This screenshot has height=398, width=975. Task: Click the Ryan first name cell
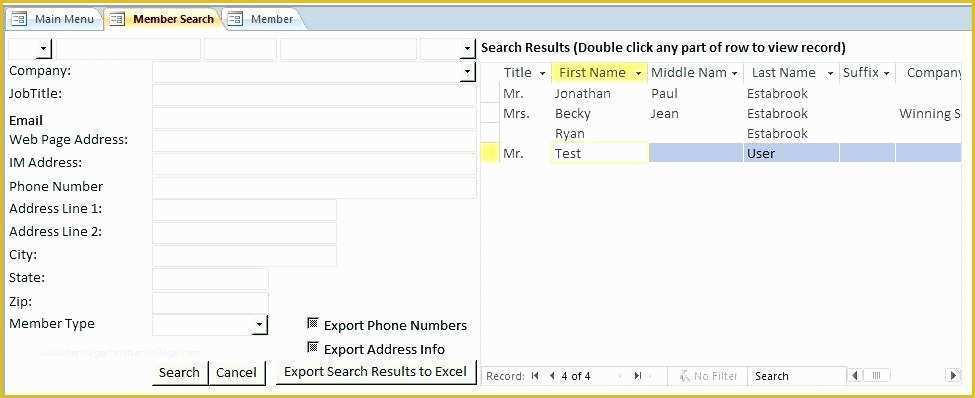[599, 134]
